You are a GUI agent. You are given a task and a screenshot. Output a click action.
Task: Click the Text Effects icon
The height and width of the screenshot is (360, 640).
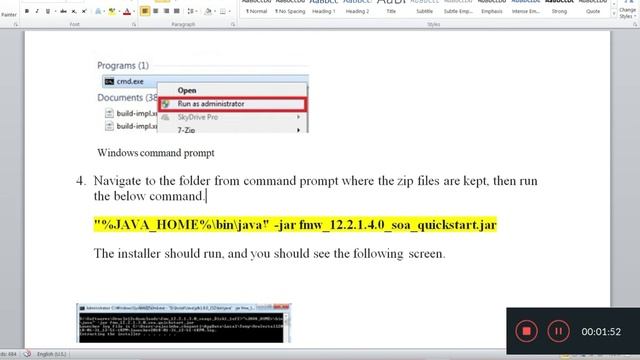(98, 11)
